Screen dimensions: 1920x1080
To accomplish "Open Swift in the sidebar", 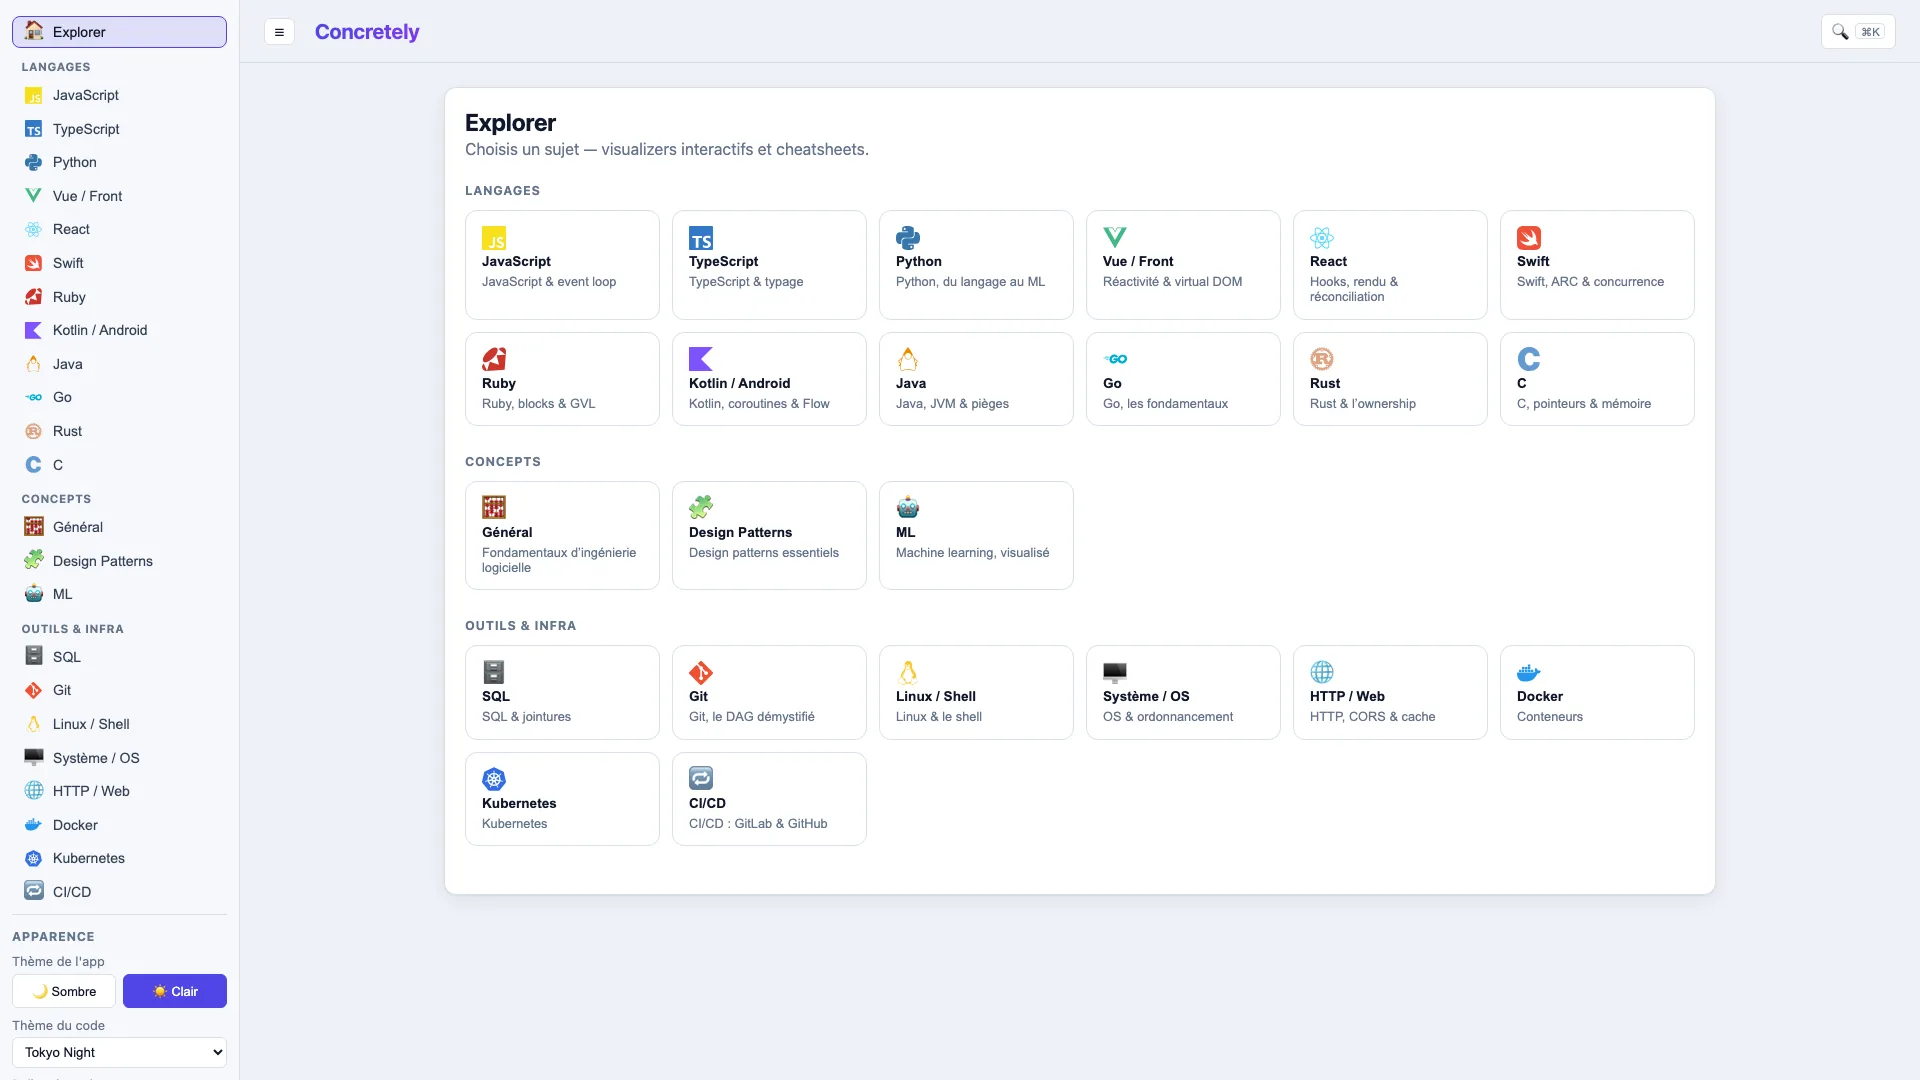I will point(119,263).
